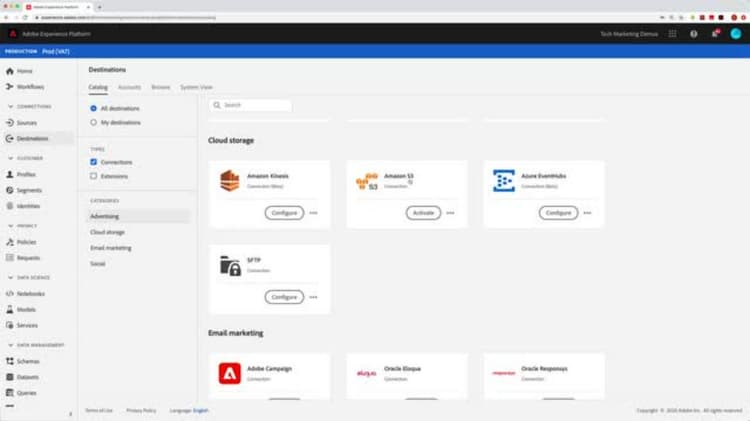This screenshot has width=750, height=421.
Task: Open Requests in the sidebar
Action: (x=23, y=258)
